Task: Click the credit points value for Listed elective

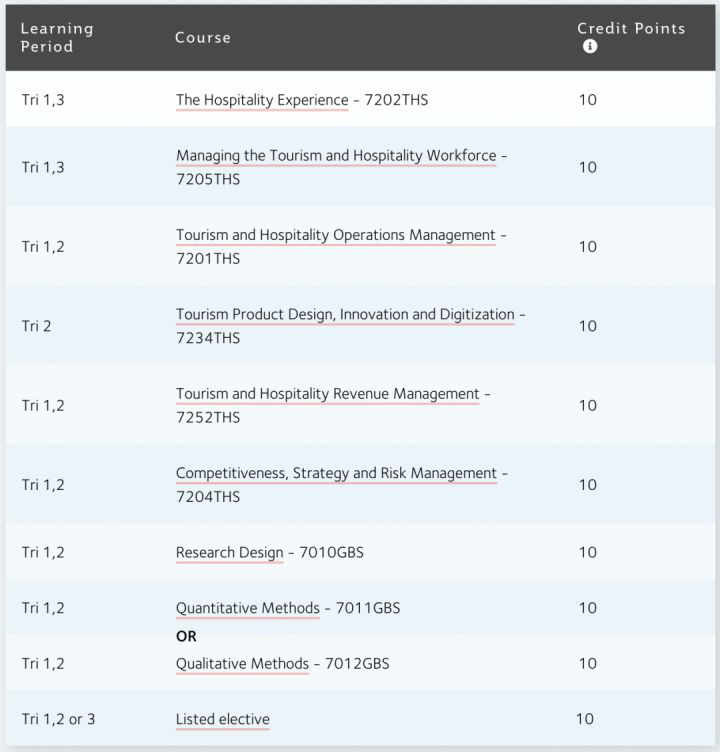Action: [584, 718]
